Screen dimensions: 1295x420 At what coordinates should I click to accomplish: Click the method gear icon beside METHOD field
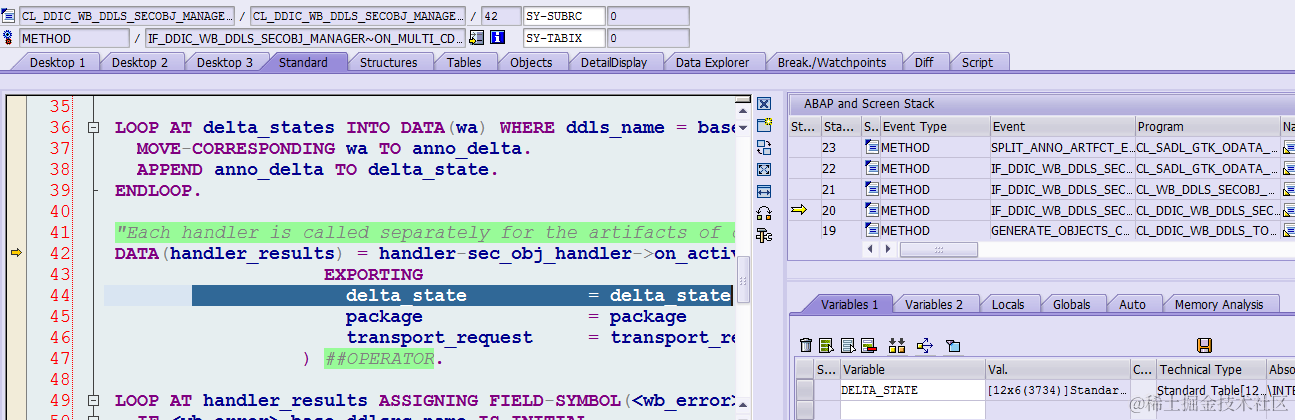click(9, 38)
